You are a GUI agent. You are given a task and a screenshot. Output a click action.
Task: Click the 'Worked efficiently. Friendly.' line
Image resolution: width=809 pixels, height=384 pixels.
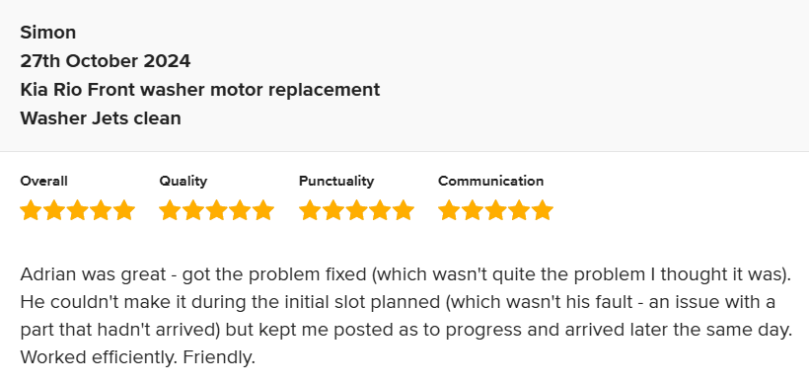coord(138,357)
